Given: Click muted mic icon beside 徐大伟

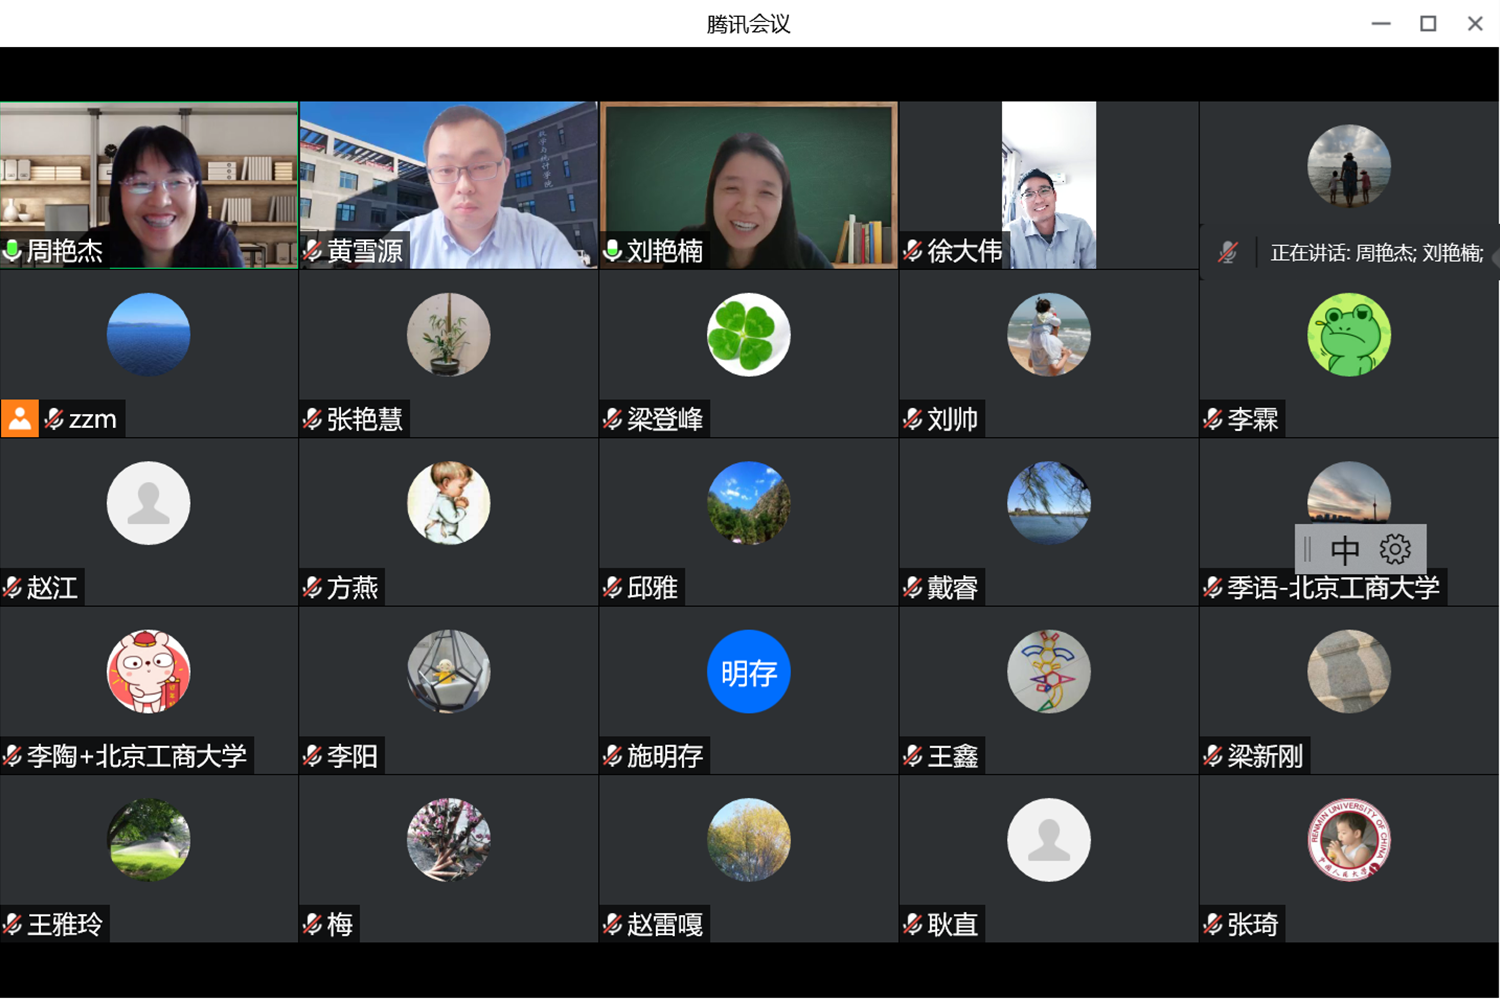Looking at the screenshot, I should tap(913, 251).
